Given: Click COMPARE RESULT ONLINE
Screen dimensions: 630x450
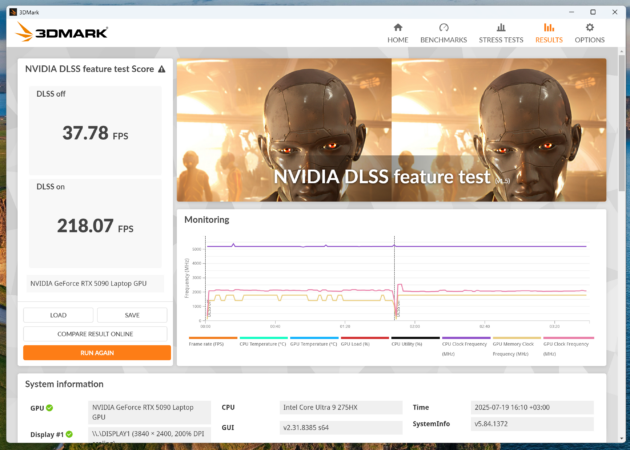Looking at the screenshot, I should coord(95,334).
